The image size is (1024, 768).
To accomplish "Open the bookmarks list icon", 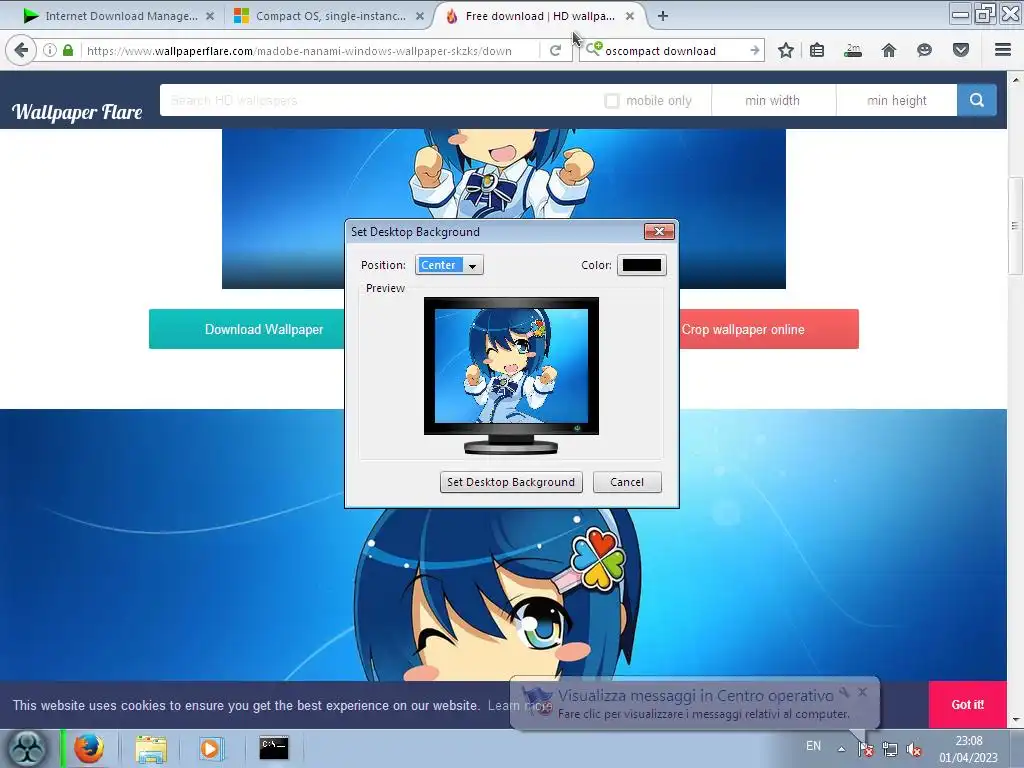I will click(x=817, y=50).
